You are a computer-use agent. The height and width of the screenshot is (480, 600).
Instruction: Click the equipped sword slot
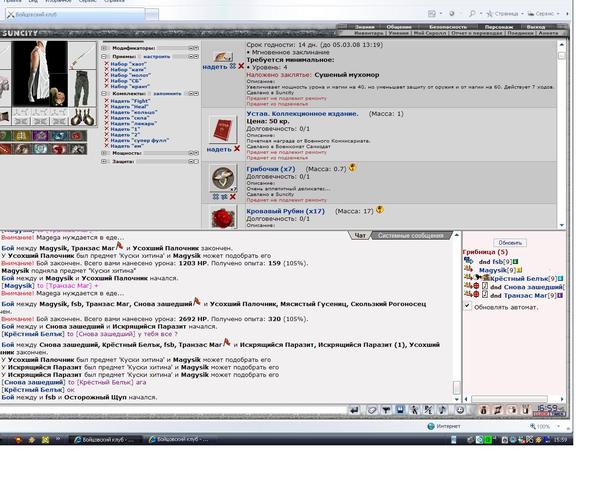click(x=82, y=56)
